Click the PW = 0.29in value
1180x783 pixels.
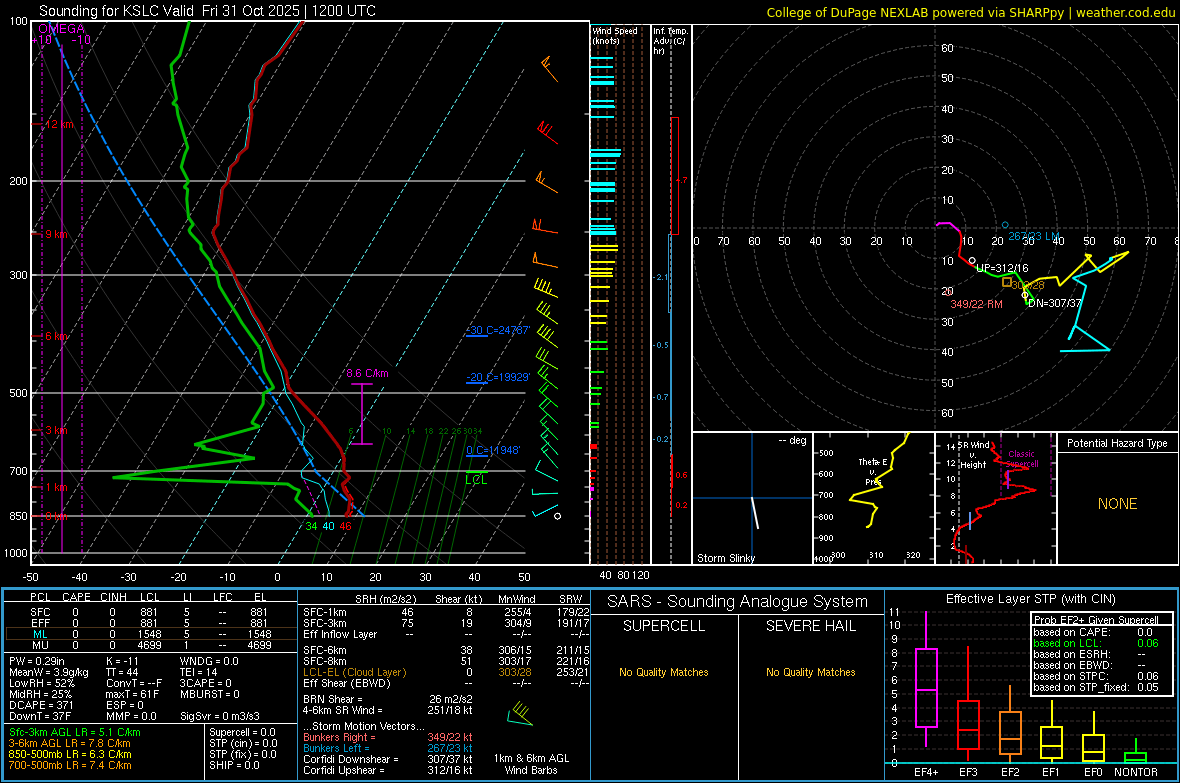(x=36, y=661)
